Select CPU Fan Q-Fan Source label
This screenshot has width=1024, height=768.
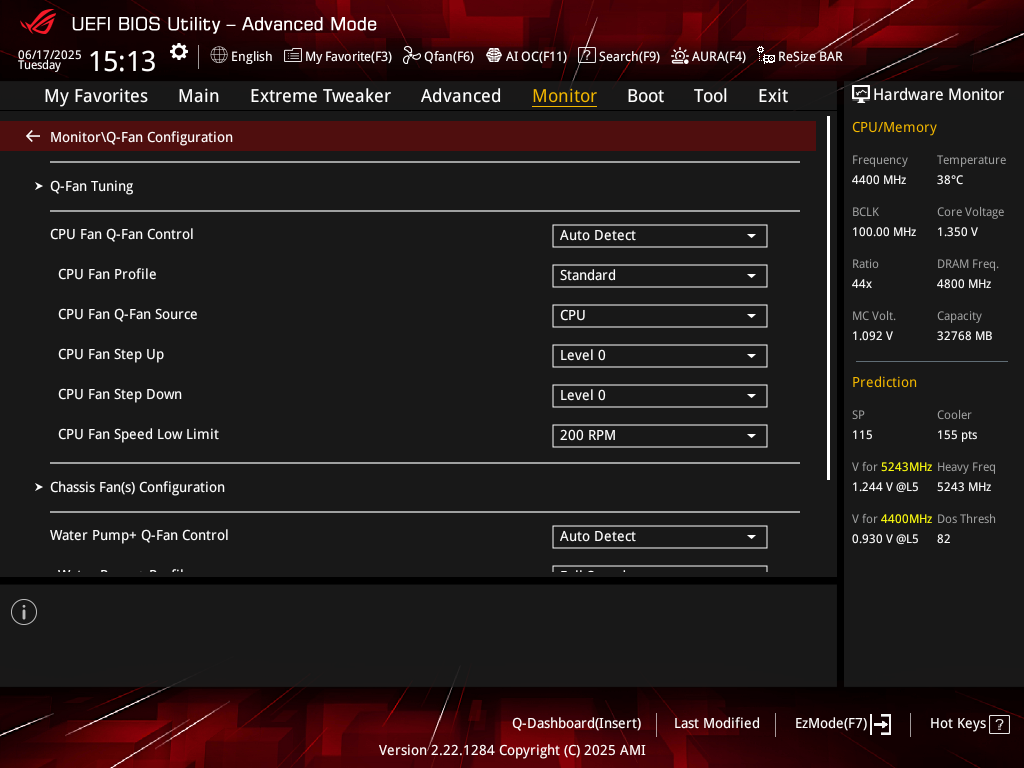[127, 314]
